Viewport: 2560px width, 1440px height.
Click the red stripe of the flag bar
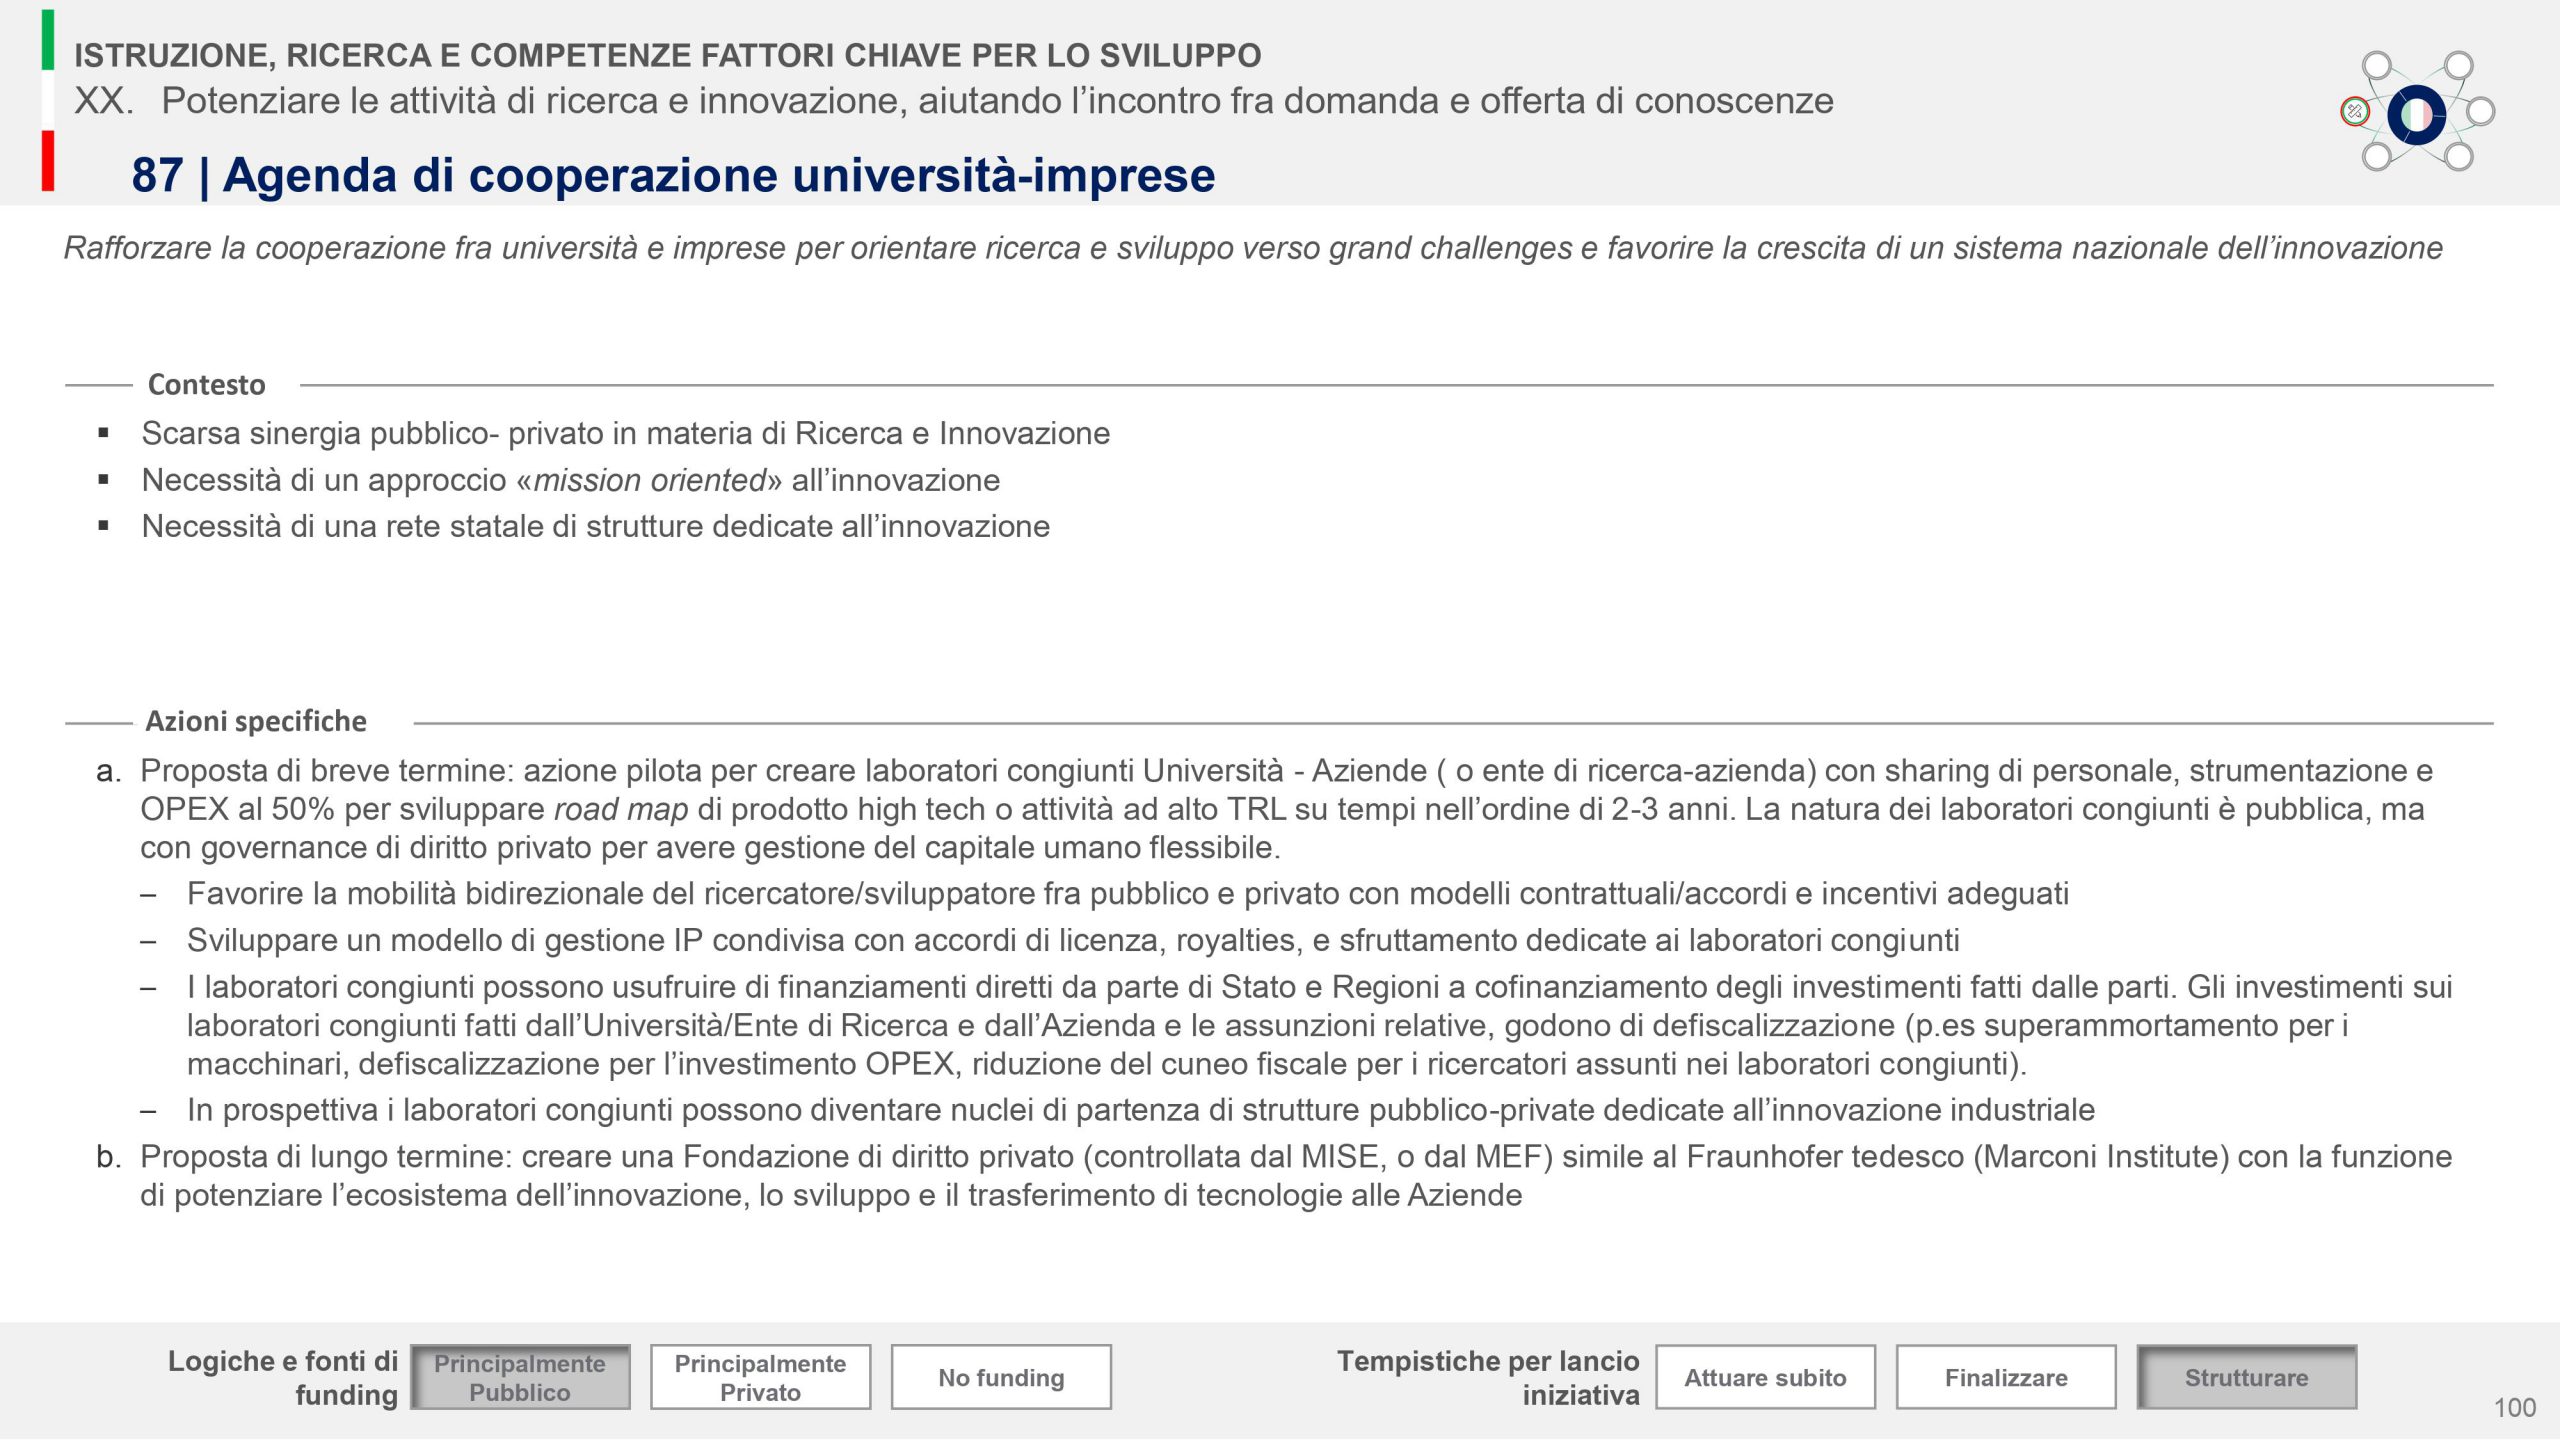pos(47,160)
